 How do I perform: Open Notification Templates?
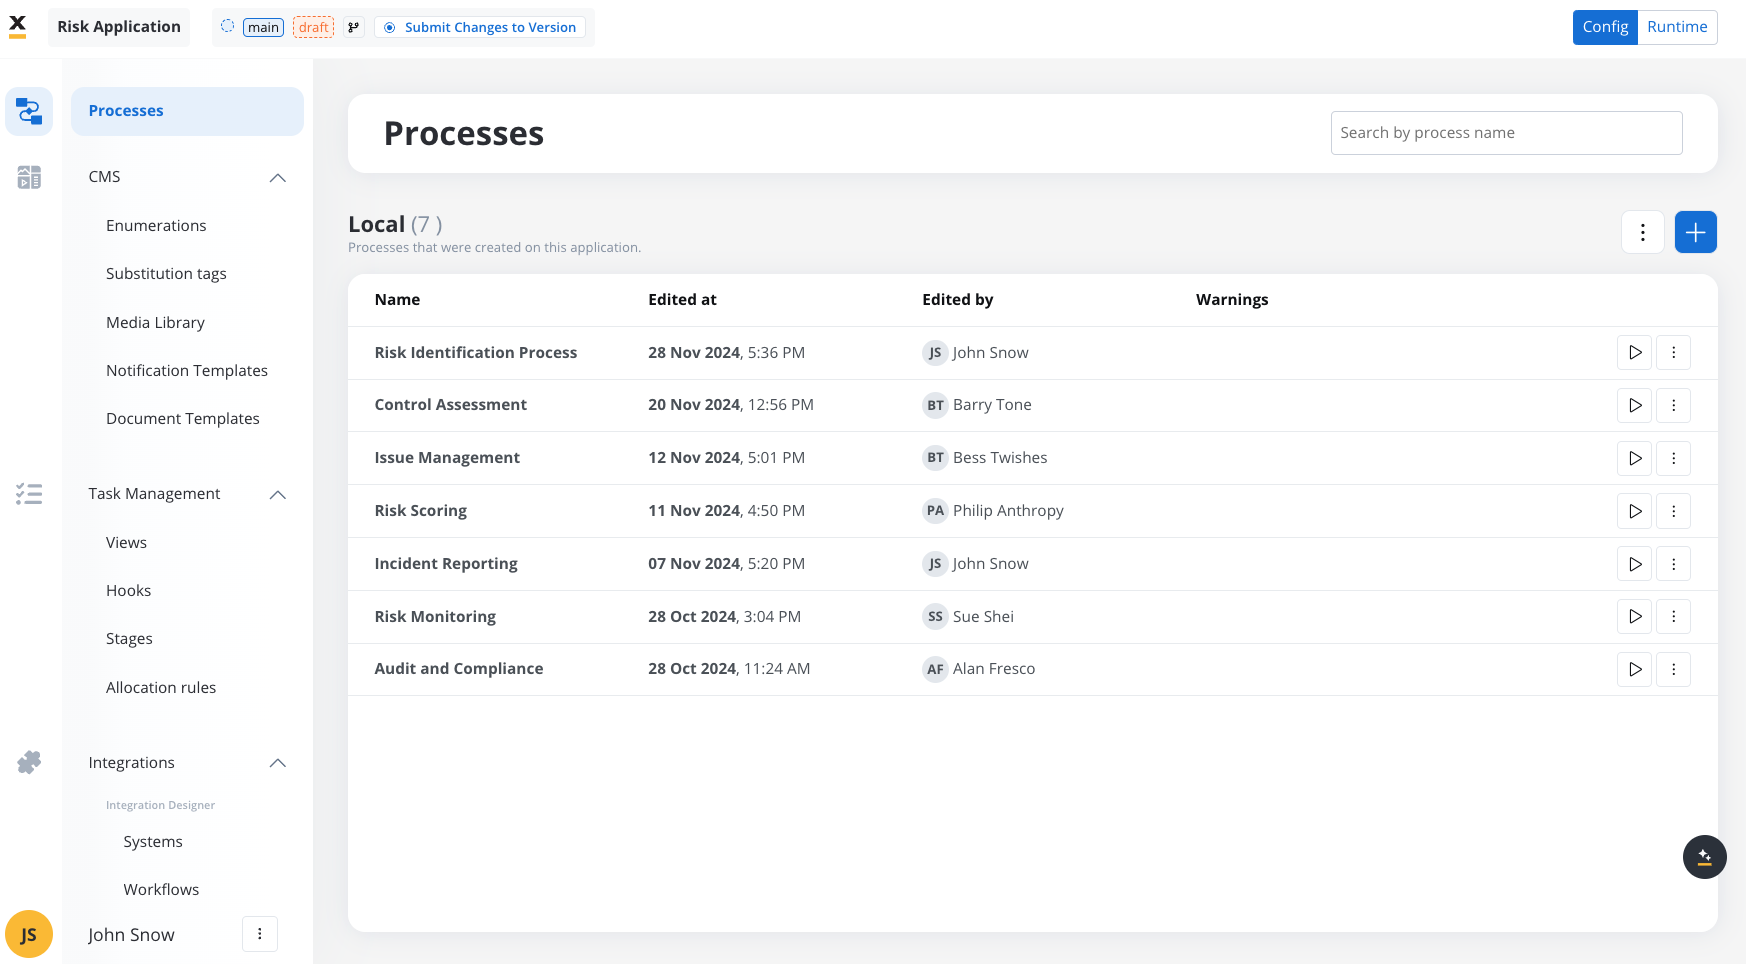(187, 371)
